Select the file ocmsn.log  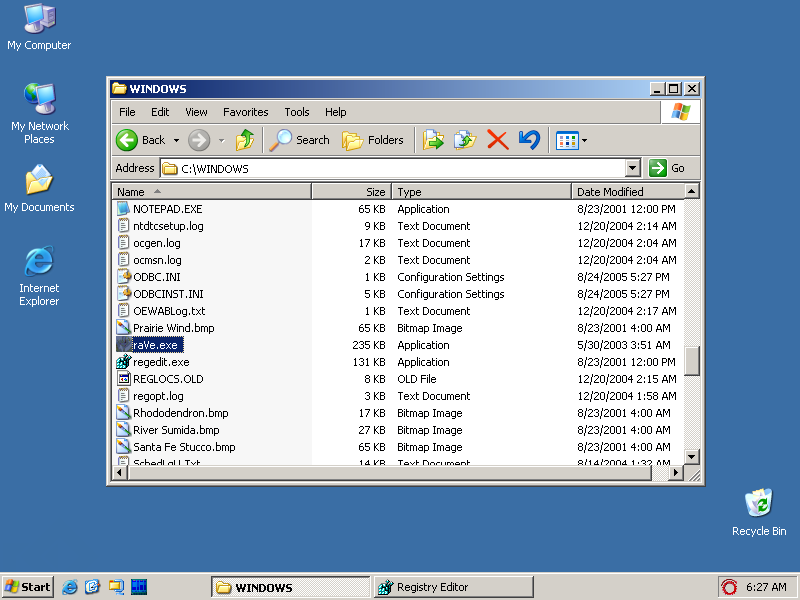pyautogui.click(x=157, y=260)
